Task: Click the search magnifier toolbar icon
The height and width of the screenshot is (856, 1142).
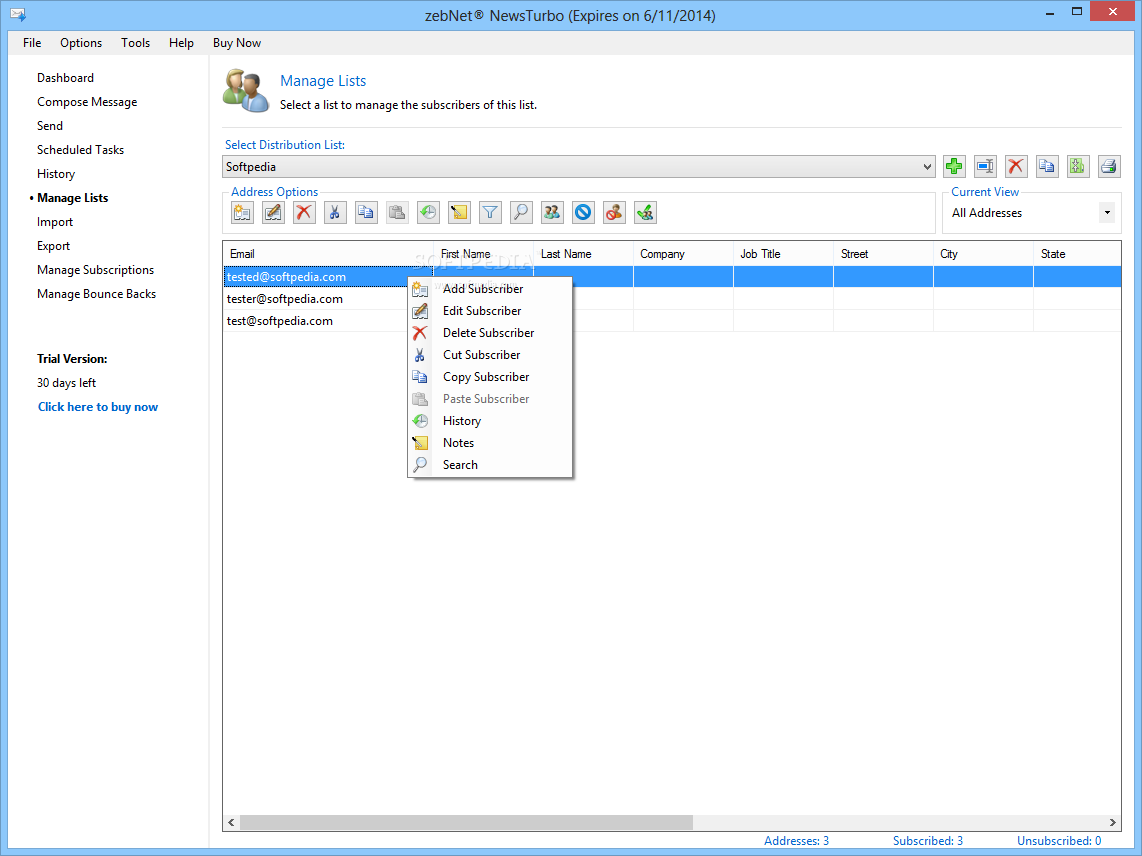Action: (x=521, y=213)
